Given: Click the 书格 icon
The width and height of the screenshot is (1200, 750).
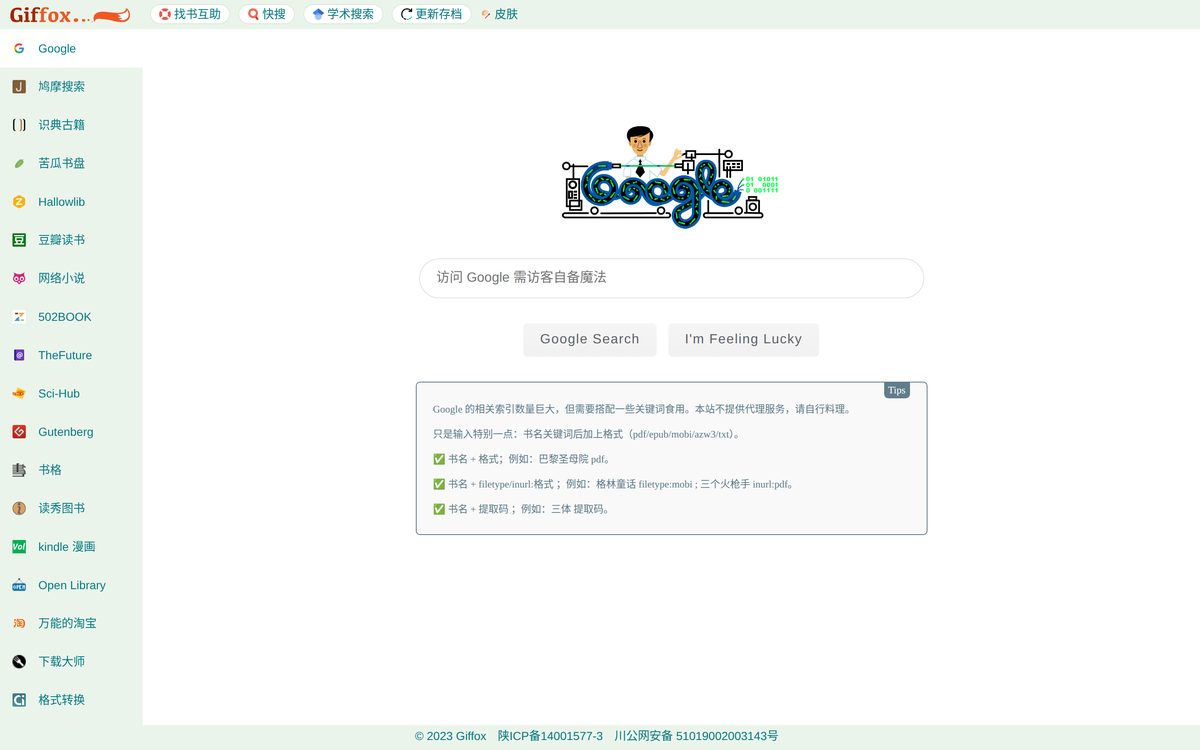Looking at the screenshot, I should click(x=19, y=470).
